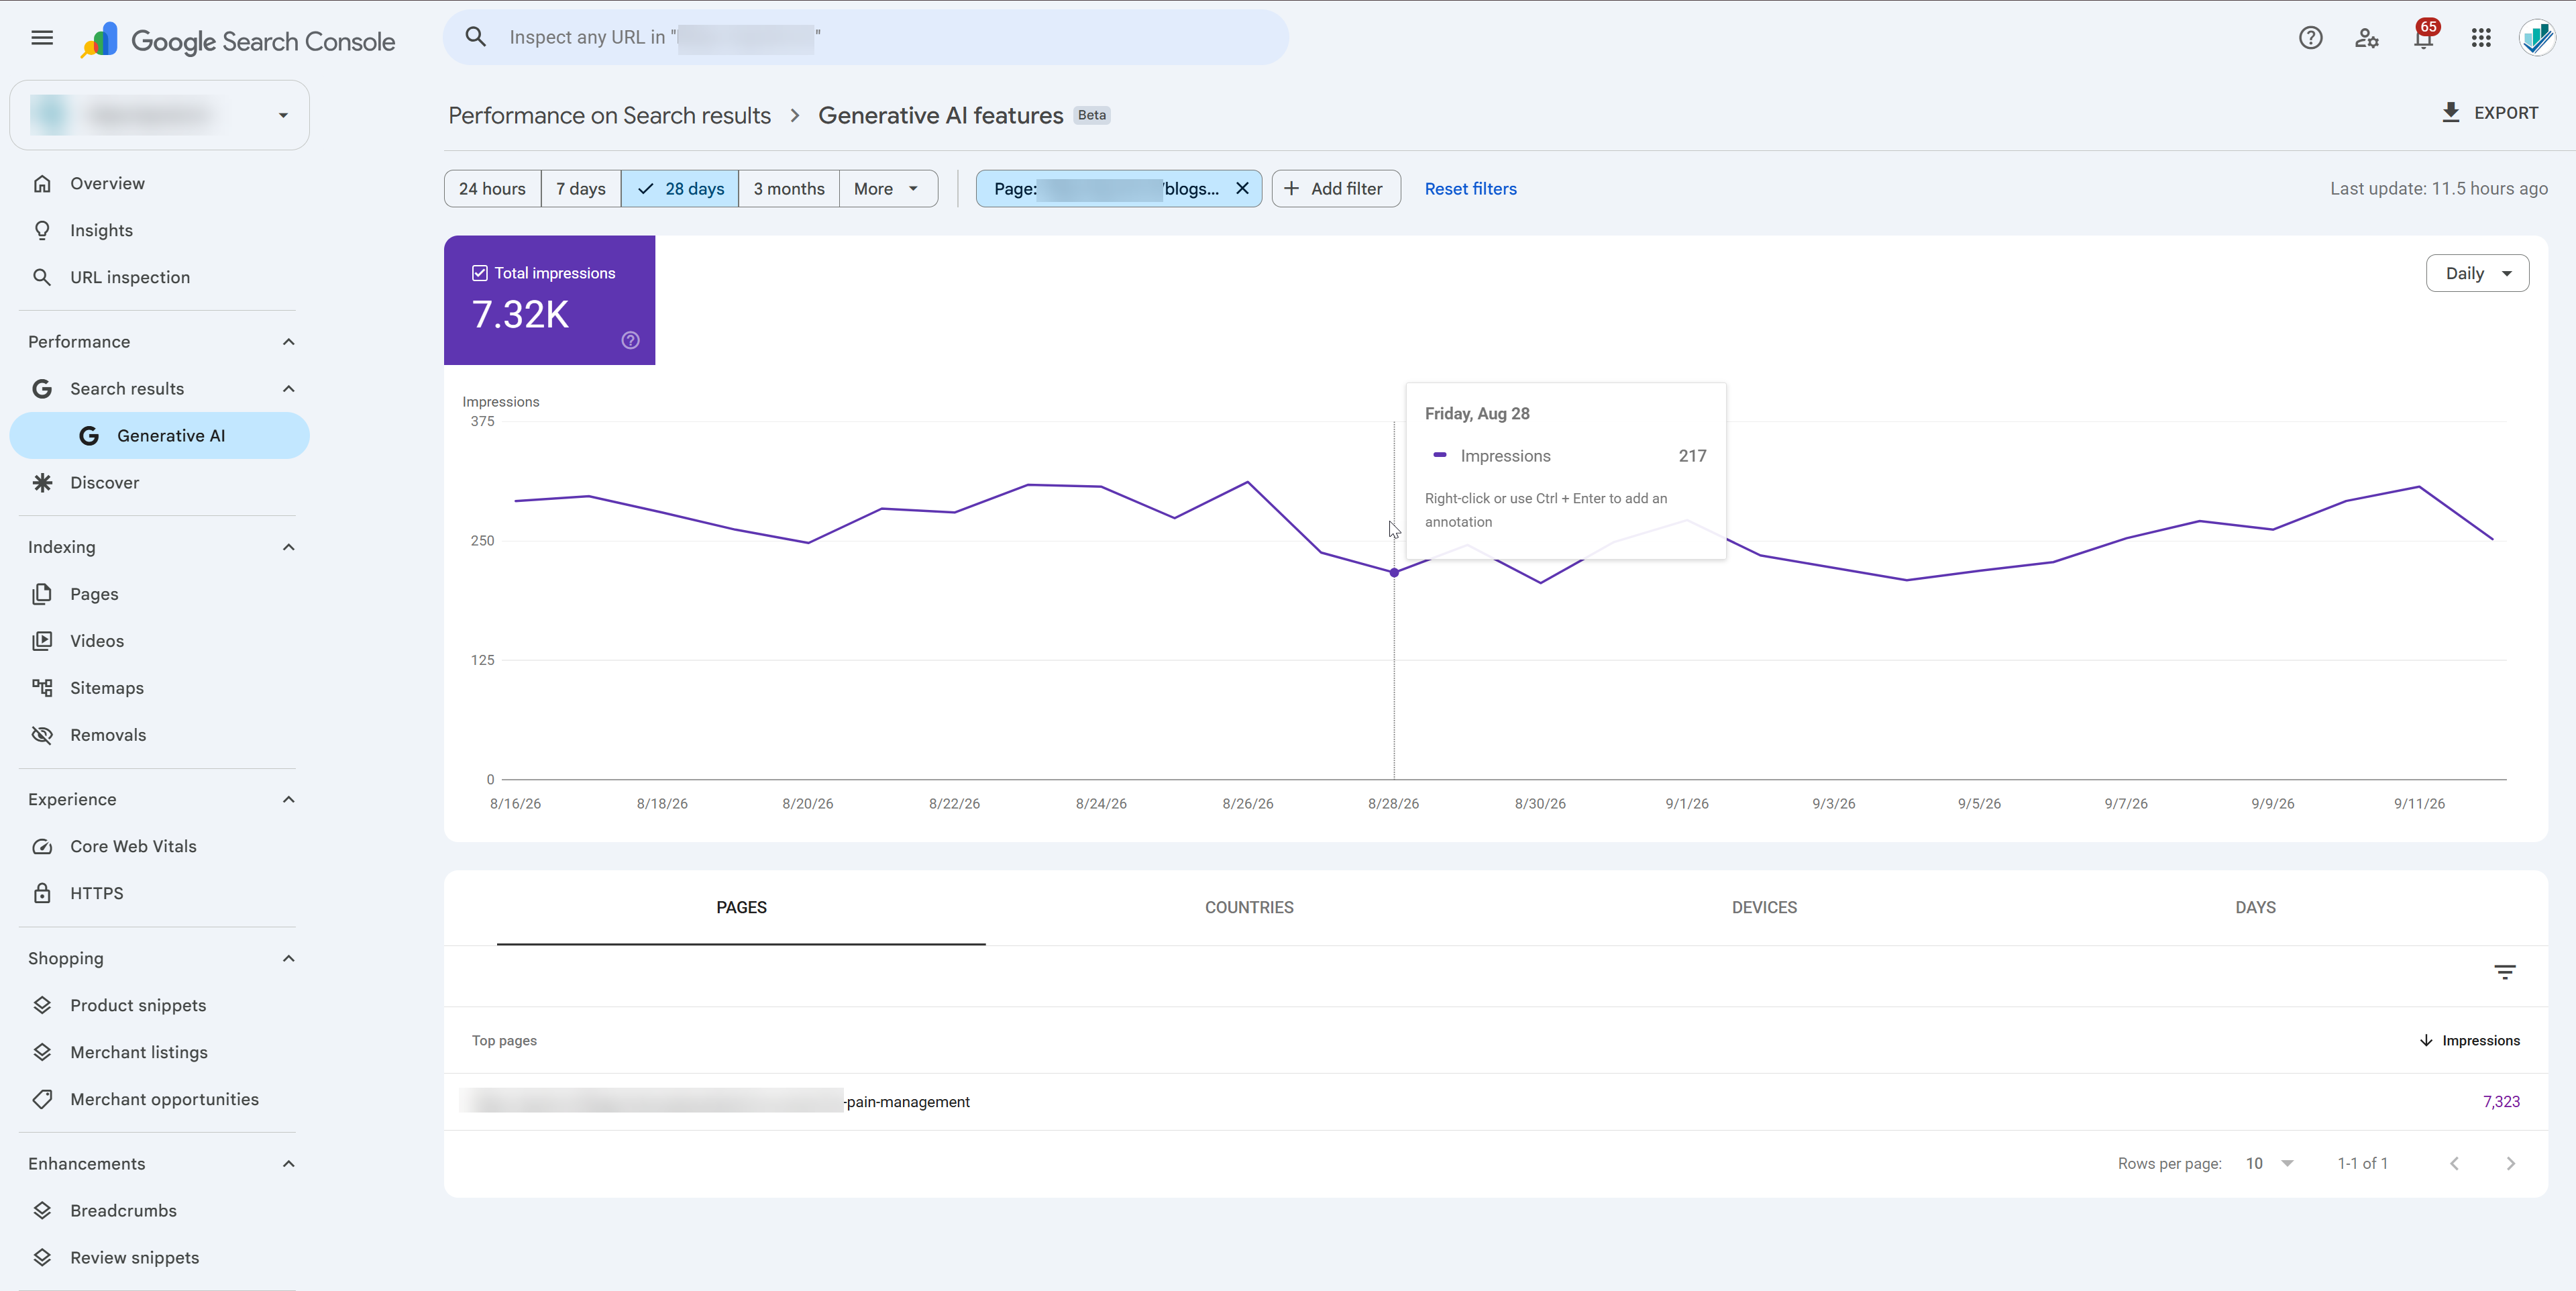The height and width of the screenshot is (1291, 2576).
Task: Click the Core Web Vitals gauge icon
Action: tap(42, 846)
